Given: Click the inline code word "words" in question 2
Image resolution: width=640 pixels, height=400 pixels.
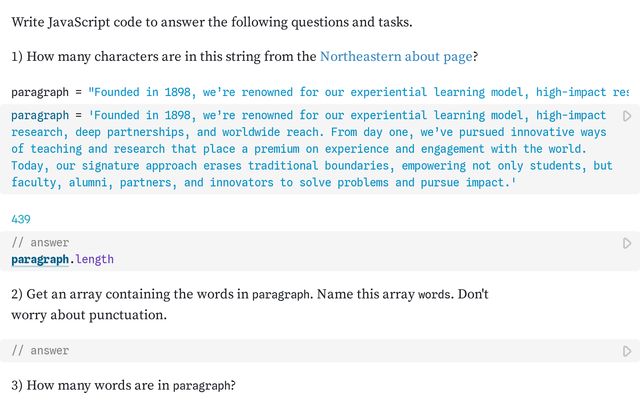Looking at the screenshot, I should 434,294.
